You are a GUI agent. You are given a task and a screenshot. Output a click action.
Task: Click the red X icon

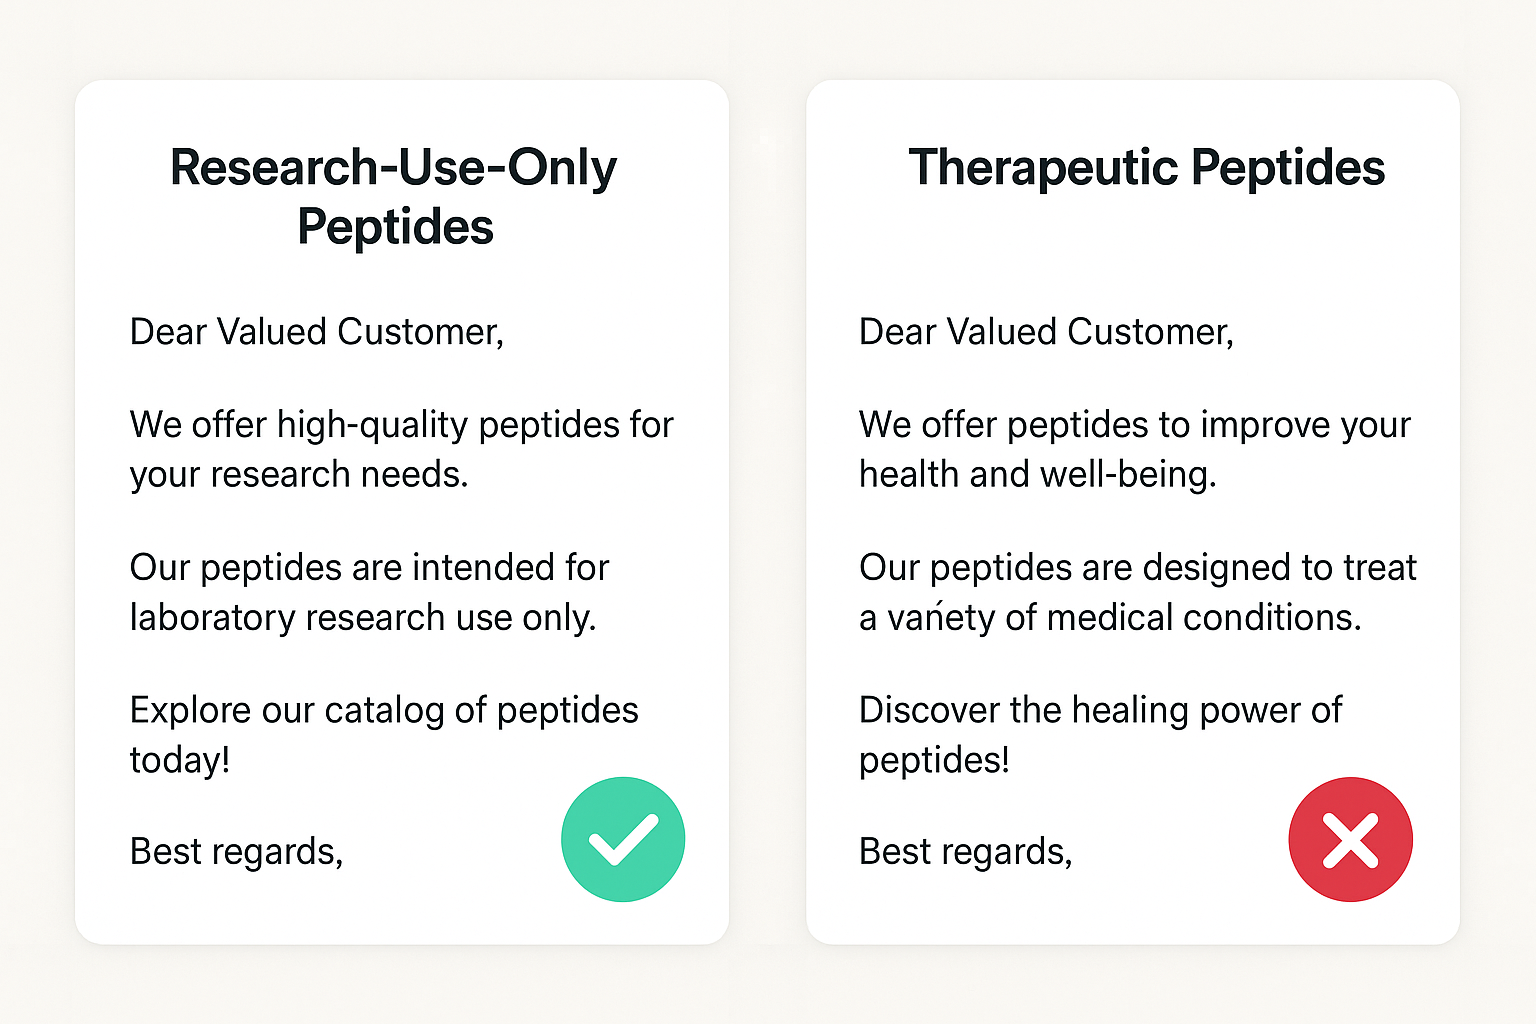pos(1350,839)
